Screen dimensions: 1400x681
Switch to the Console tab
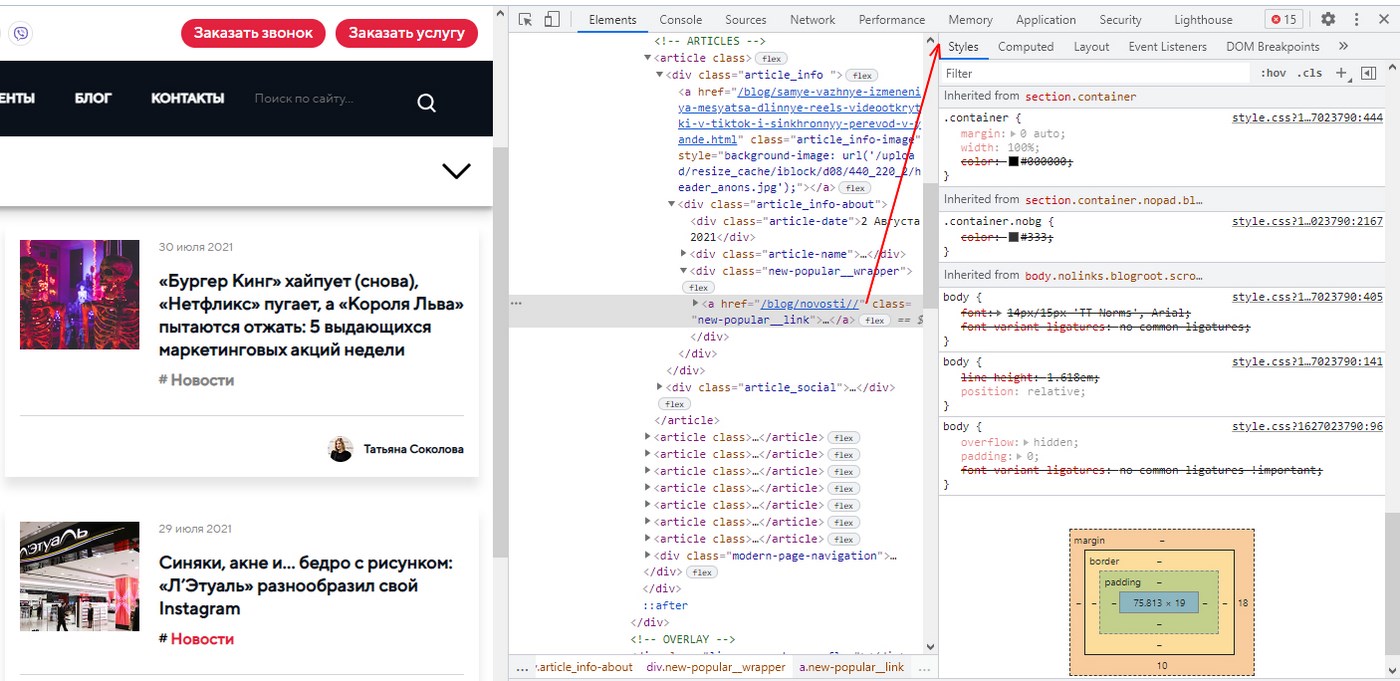point(680,20)
